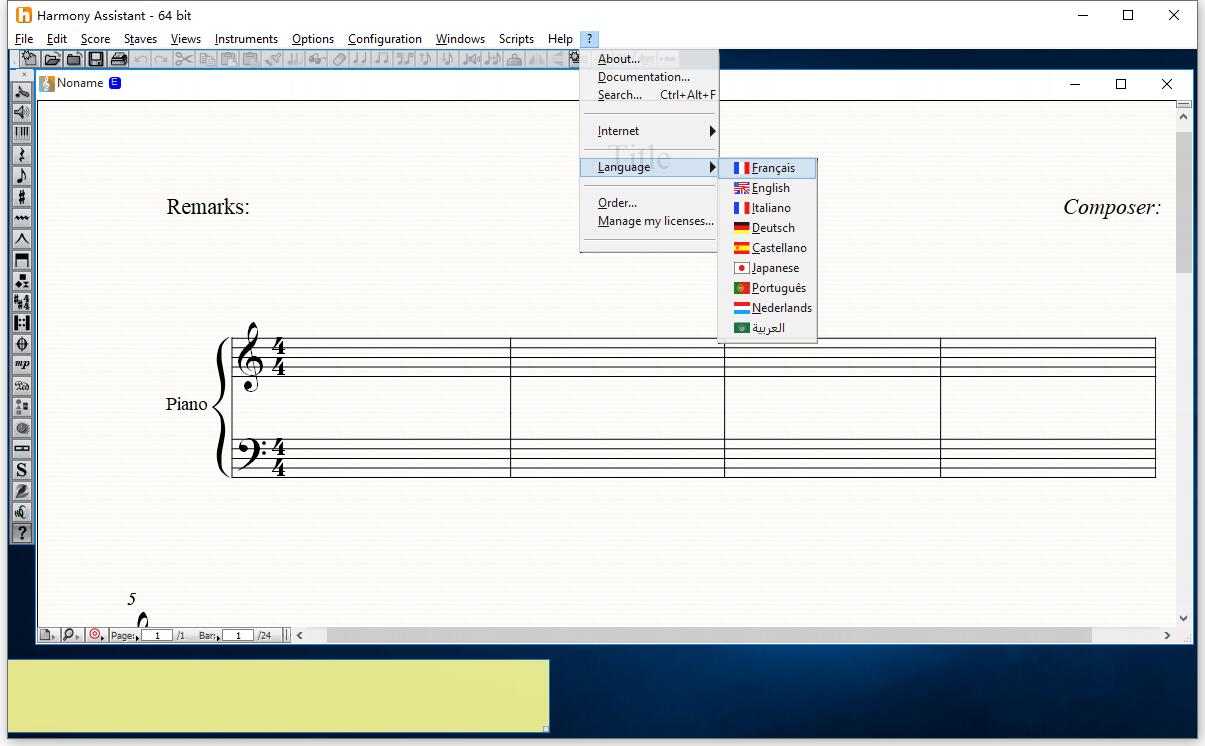The image size is (1205, 746).
Task: Open the key signature palette
Action: click(x=22, y=301)
